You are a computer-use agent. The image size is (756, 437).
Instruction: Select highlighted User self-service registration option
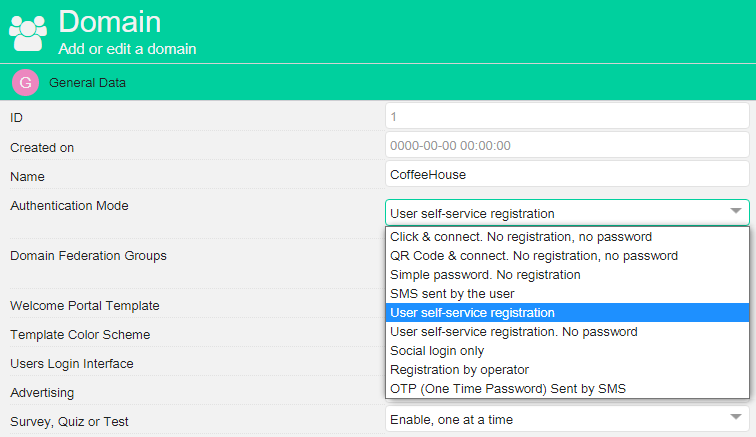(472, 312)
